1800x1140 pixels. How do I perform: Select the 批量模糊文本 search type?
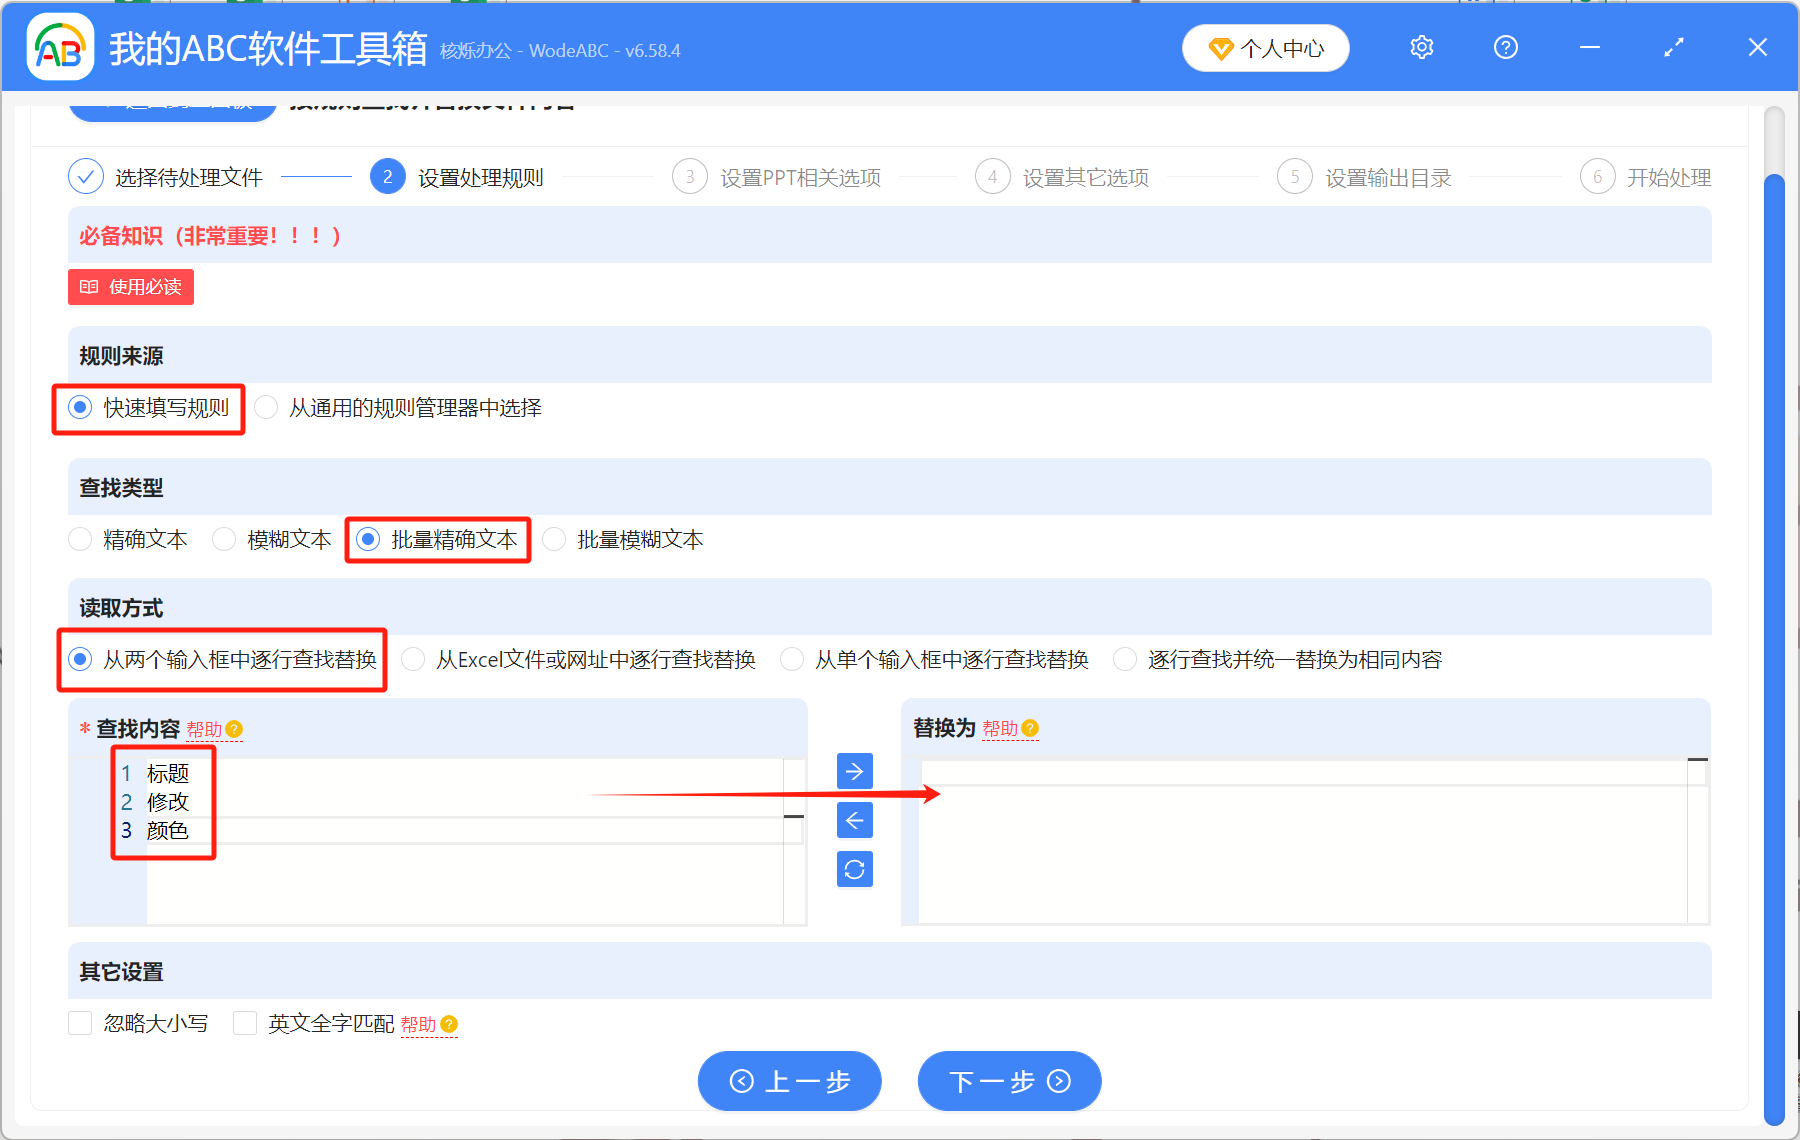pyautogui.click(x=554, y=539)
